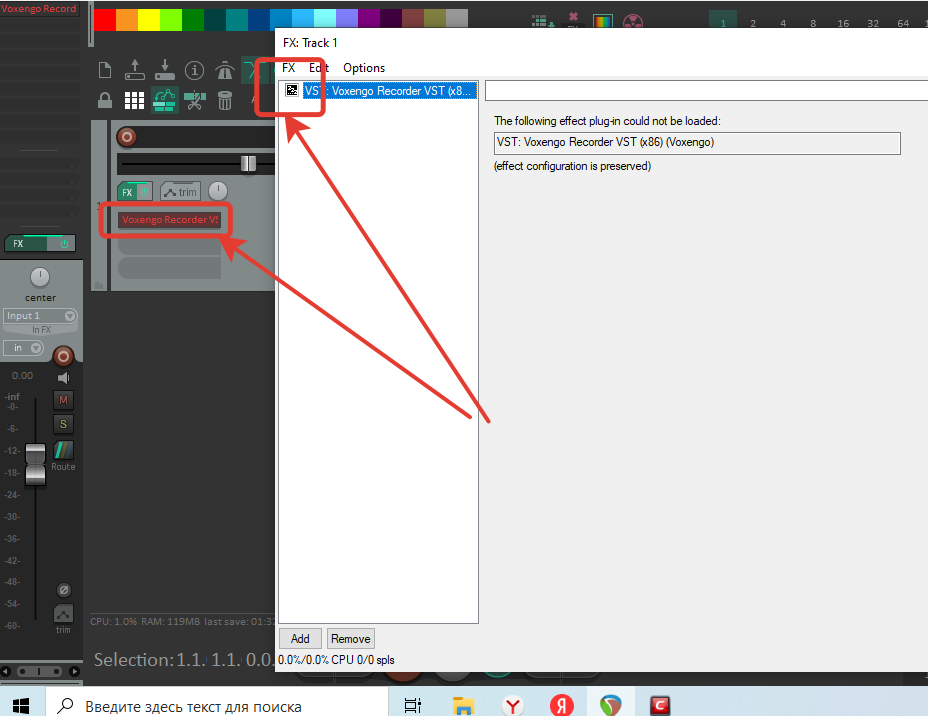Toggle the grid lines icon
Image resolution: width=928 pixels, height=716 pixels.
tap(134, 101)
